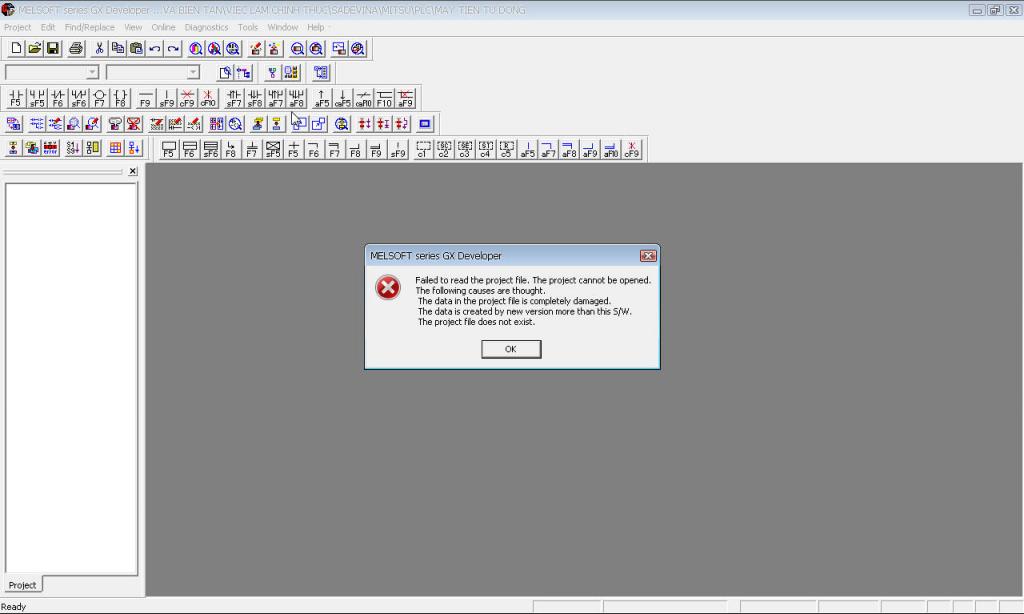Click the Redo arrow icon
Image resolution: width=1024 pixels, height=614 pixels.
pyautogui.click(x=173, y=48)
